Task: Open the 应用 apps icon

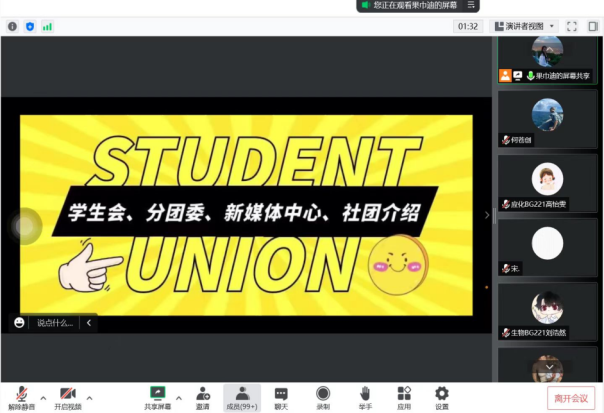Action: click(x=404, y=393)
